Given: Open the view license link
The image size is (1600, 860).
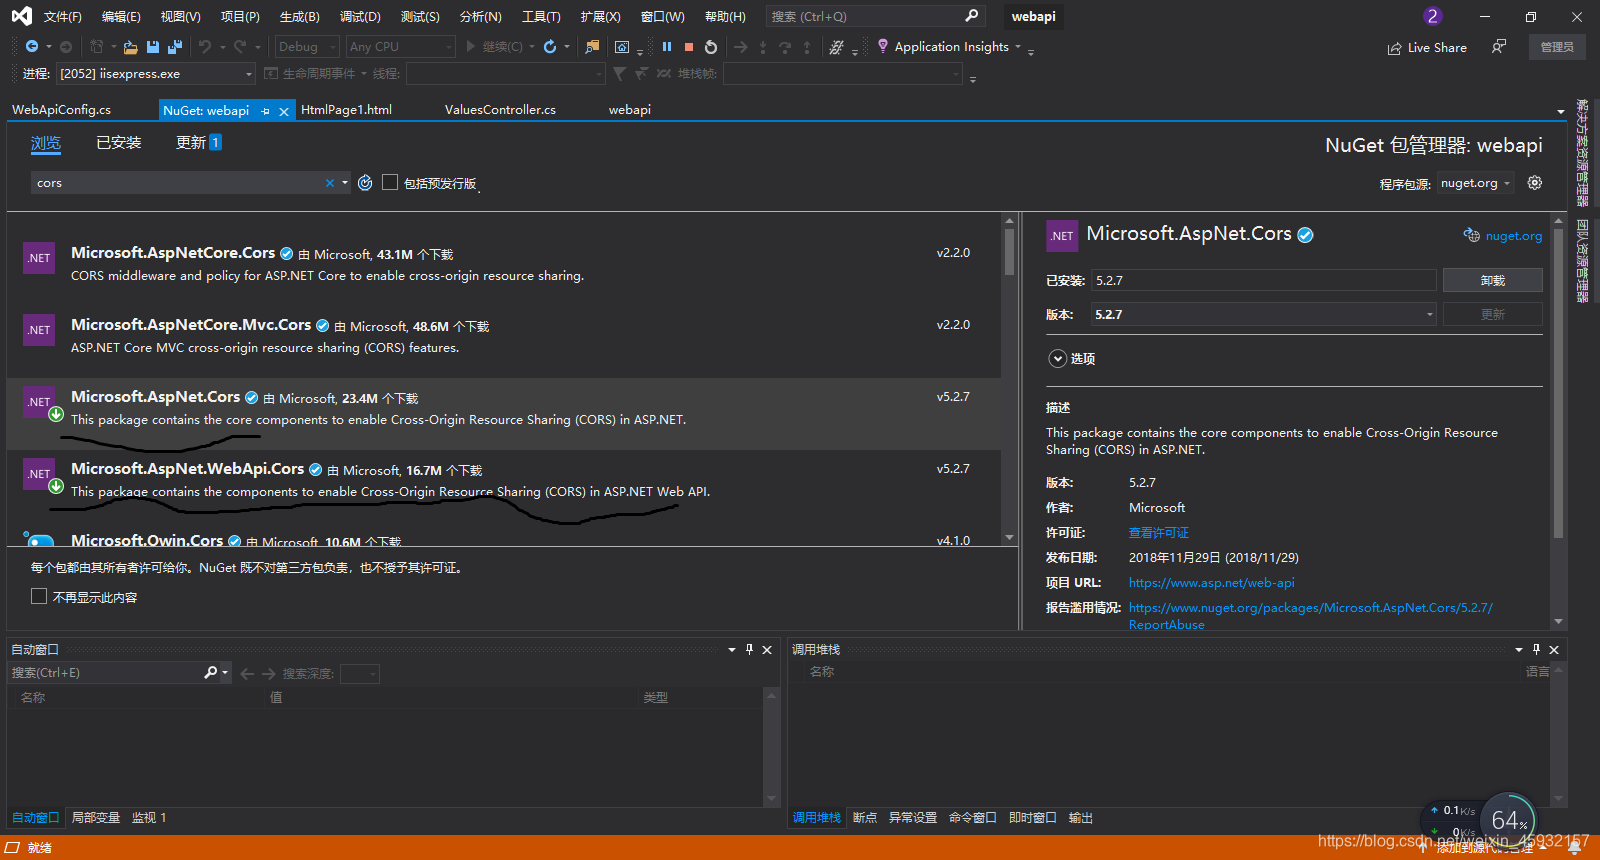Looking at the screenshot, I should (1159, 533).
